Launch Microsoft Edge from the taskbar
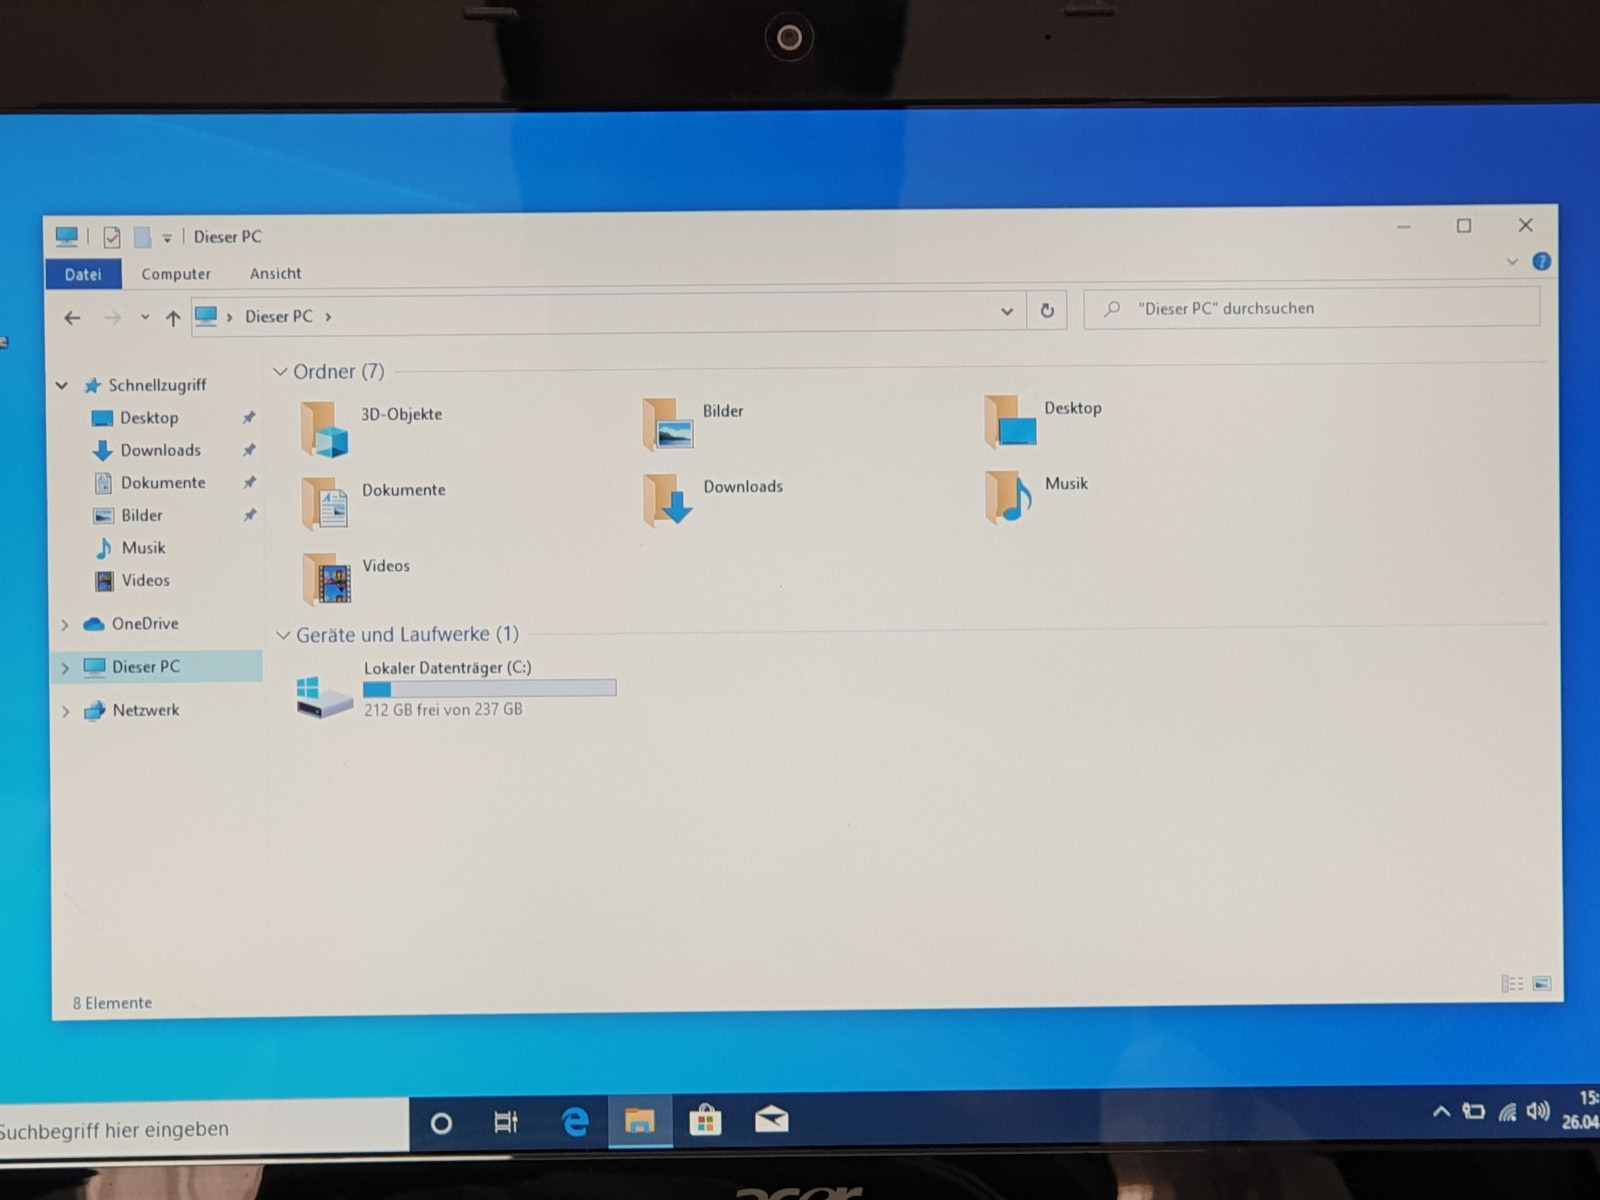The image size is (1600, 1200). (x=575, y=1122)
